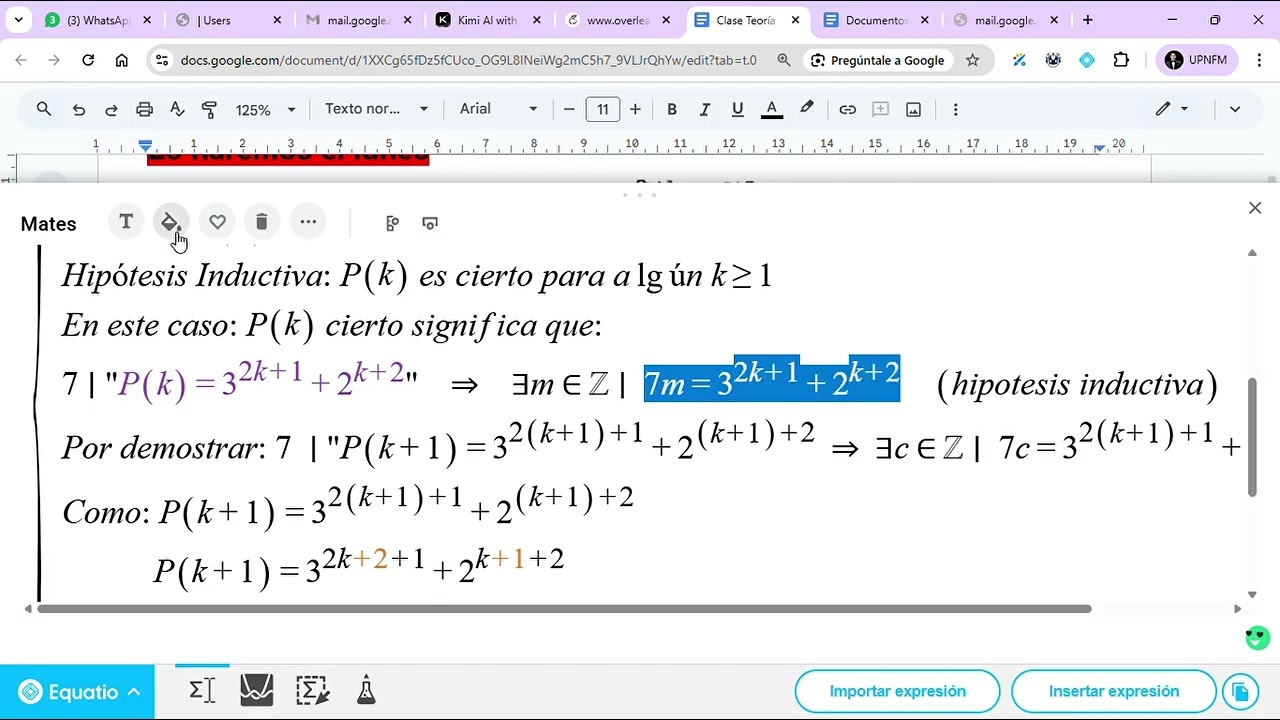Open more toolbar options three-dot menu

tap(955, 110)
